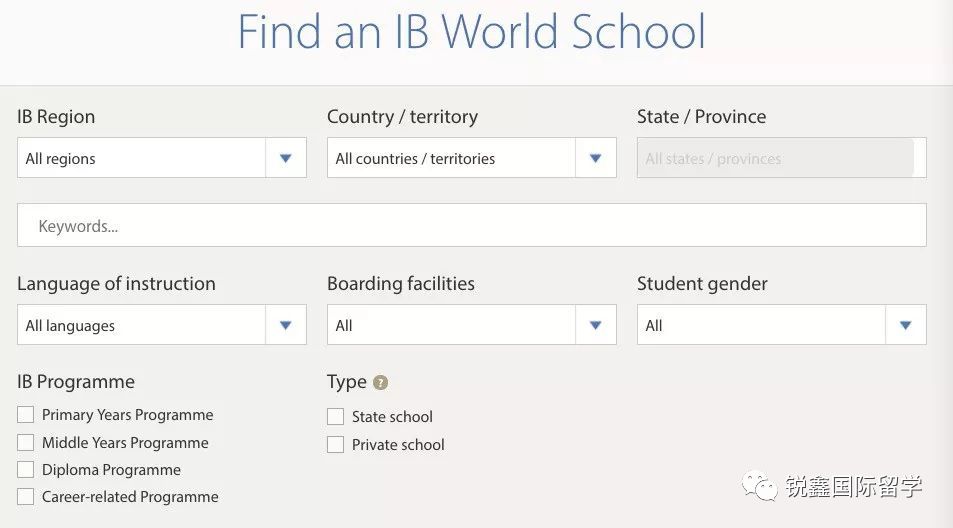Open the All regions dropdown
953x528 pixels.
141,158
